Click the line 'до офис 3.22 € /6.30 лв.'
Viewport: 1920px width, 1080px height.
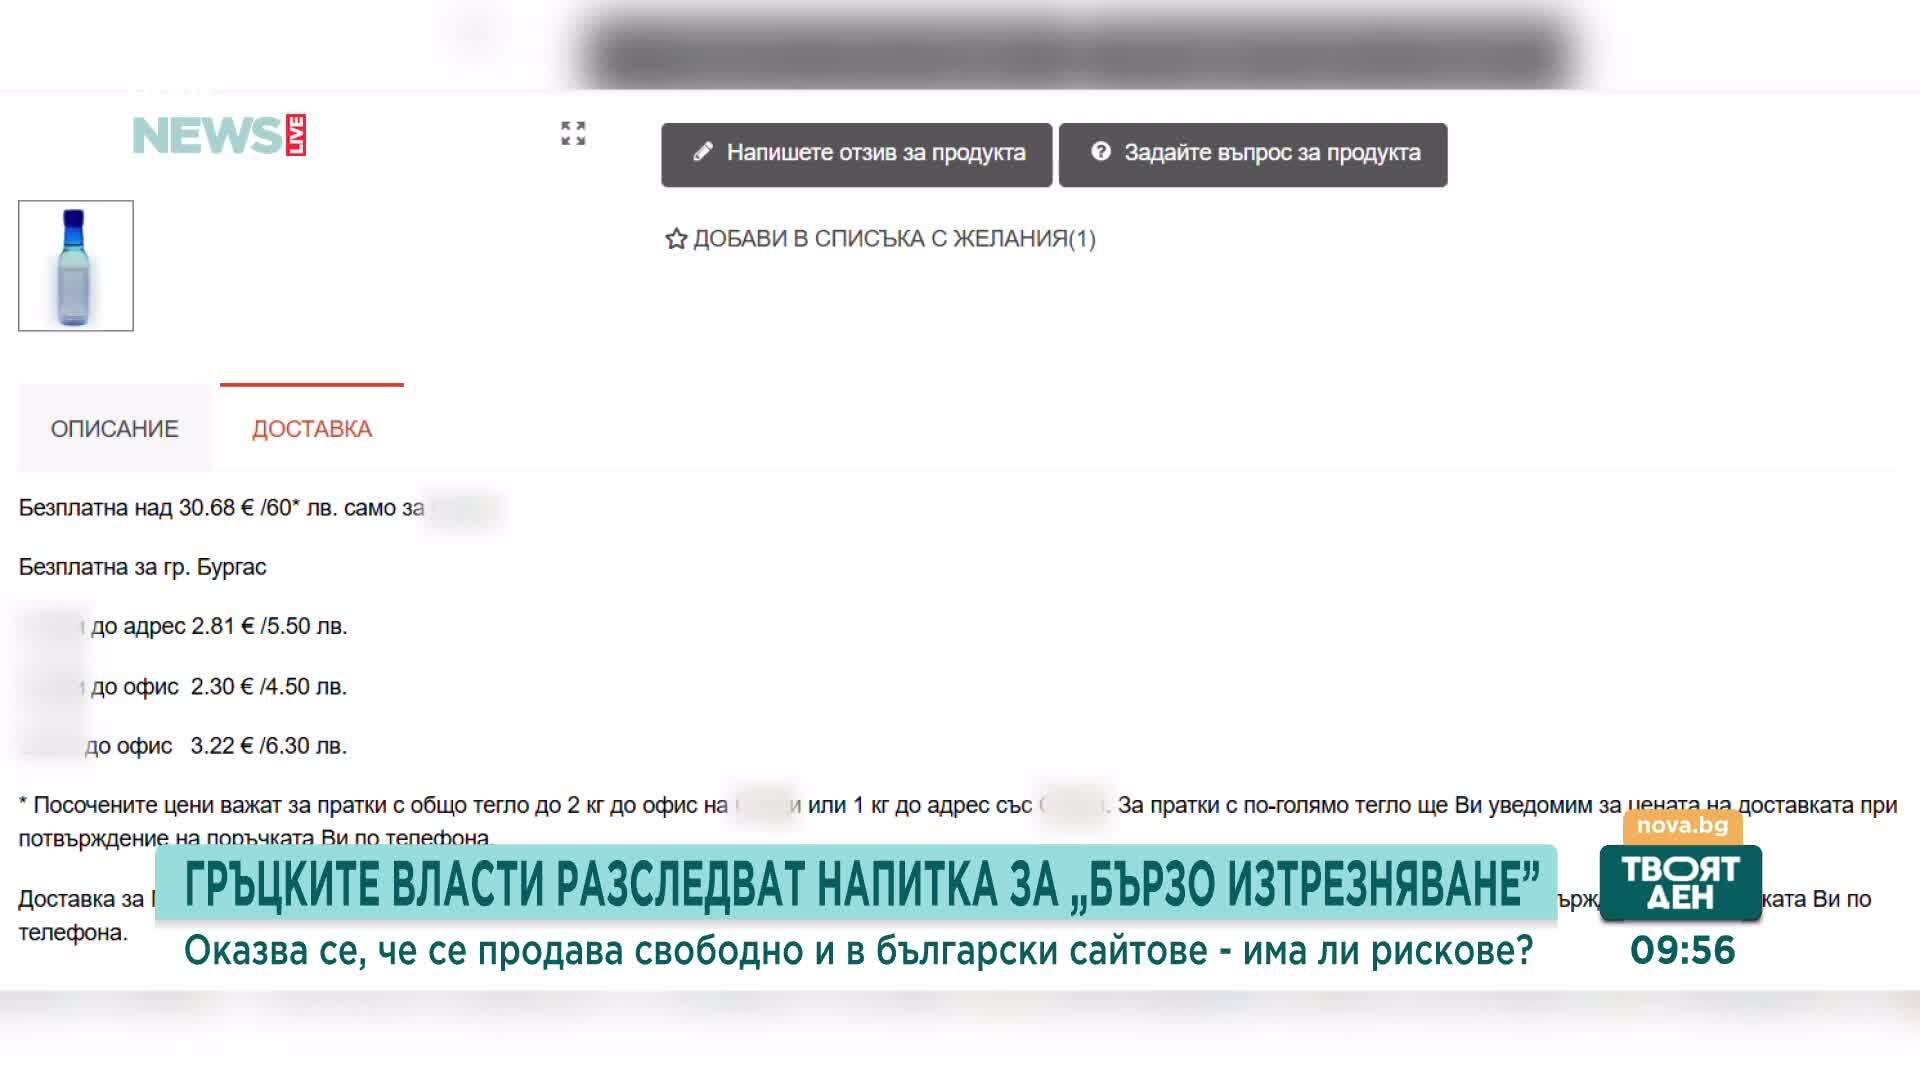[x=216, y=746]
